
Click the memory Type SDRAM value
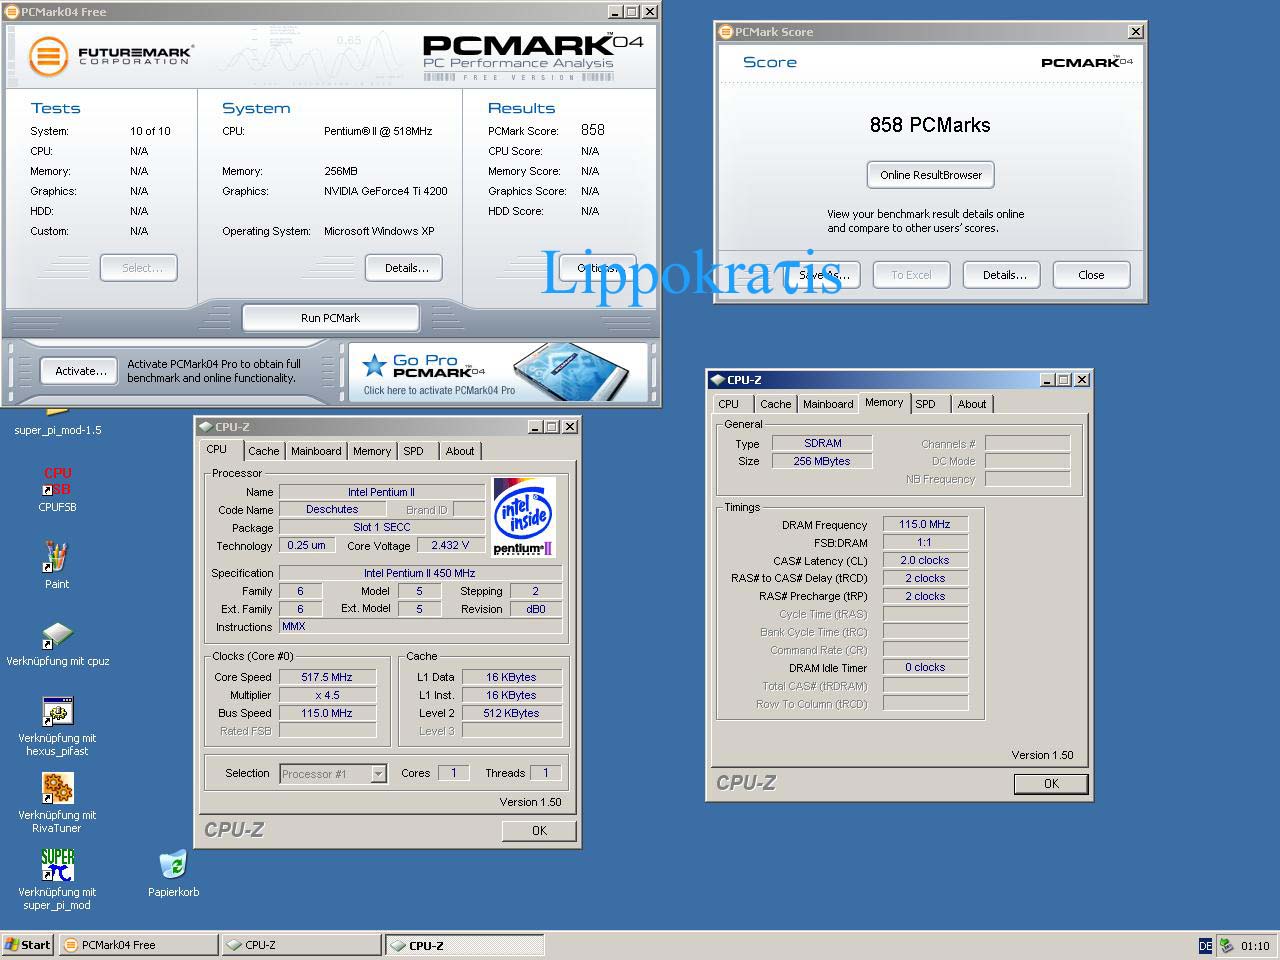(822, 443)
